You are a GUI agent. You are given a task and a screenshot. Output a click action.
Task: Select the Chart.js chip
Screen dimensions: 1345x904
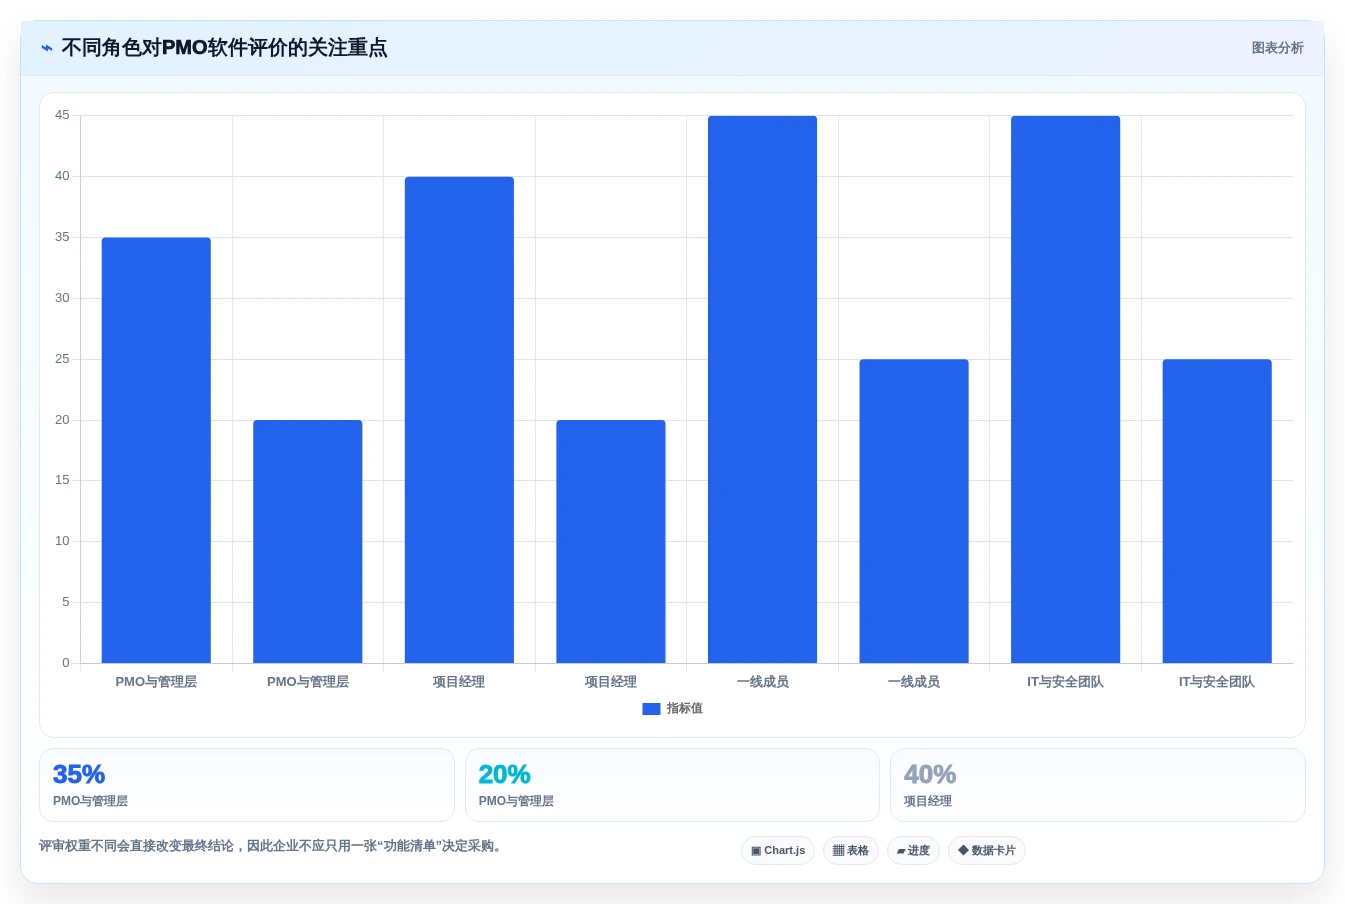click(x=778, y=851)
